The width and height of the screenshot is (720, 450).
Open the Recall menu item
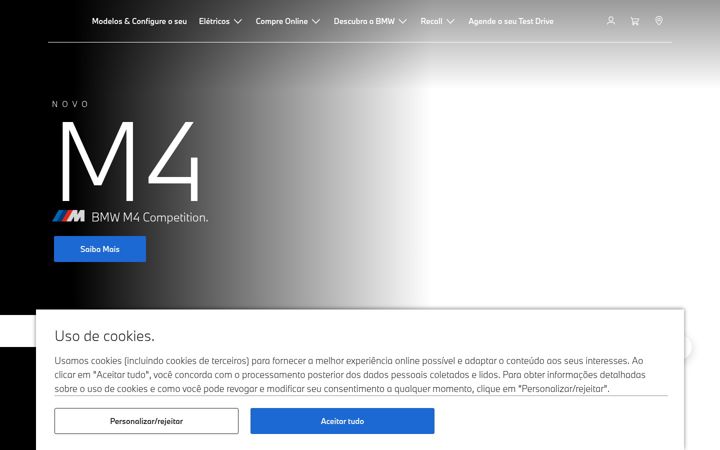point(431,21)
